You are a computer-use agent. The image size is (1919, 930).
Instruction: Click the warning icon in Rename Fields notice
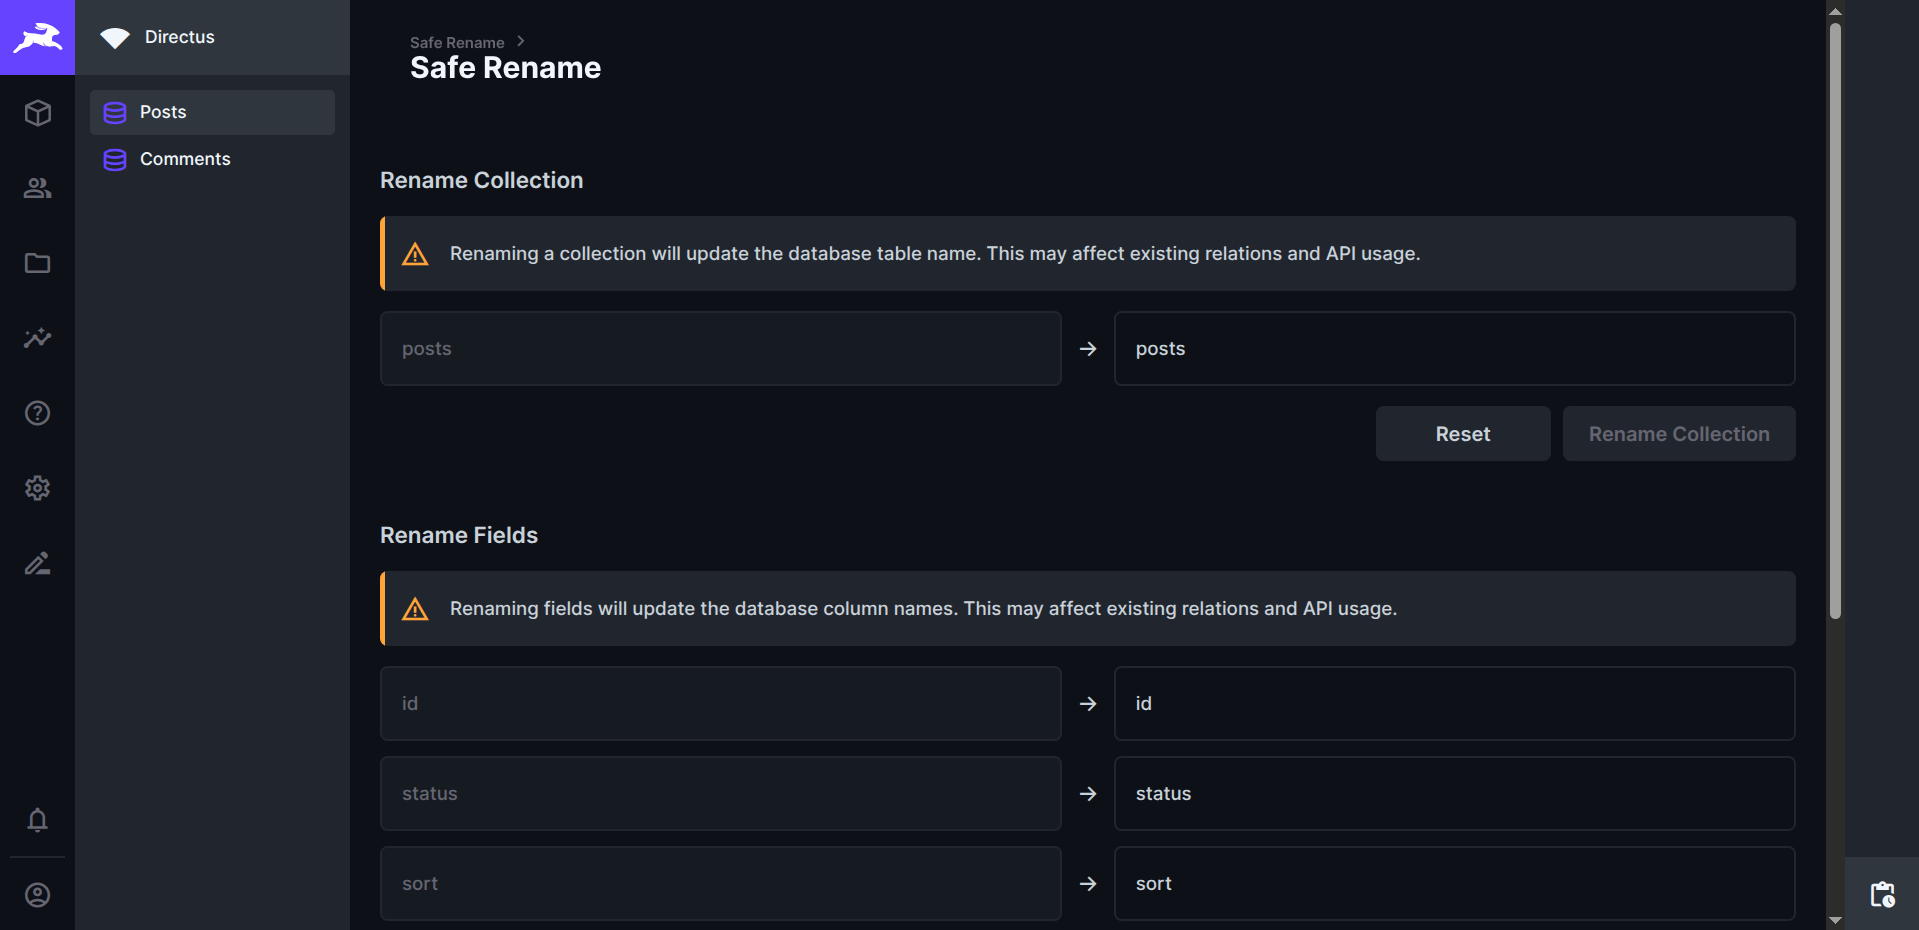pyautogui.click(x=415, y=609)
